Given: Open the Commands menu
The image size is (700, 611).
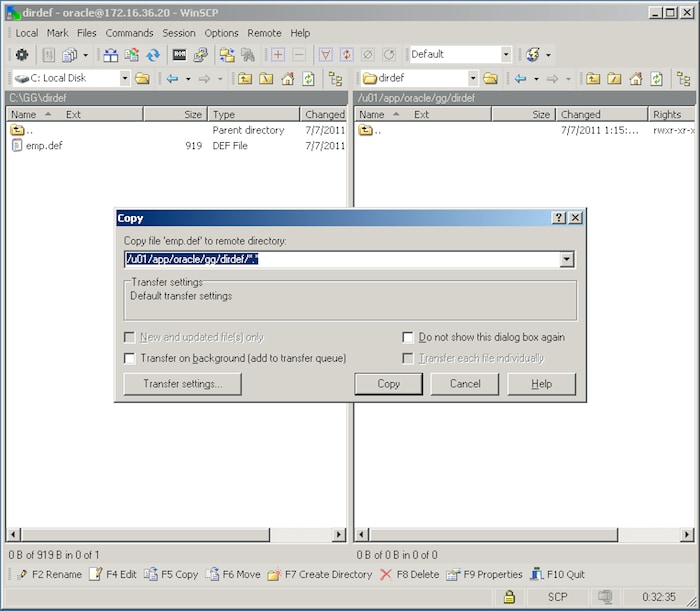Looking at the screenshot, I should 129,33.
